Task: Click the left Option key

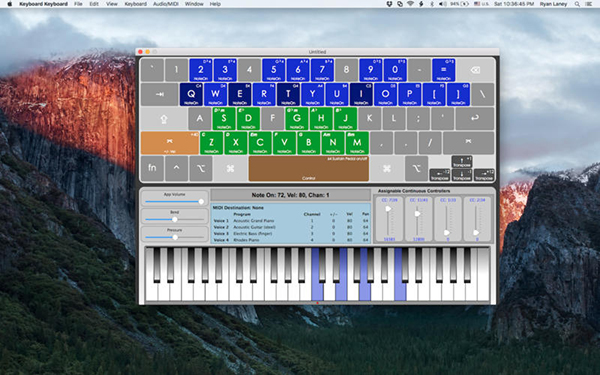Action: [201, 168]
